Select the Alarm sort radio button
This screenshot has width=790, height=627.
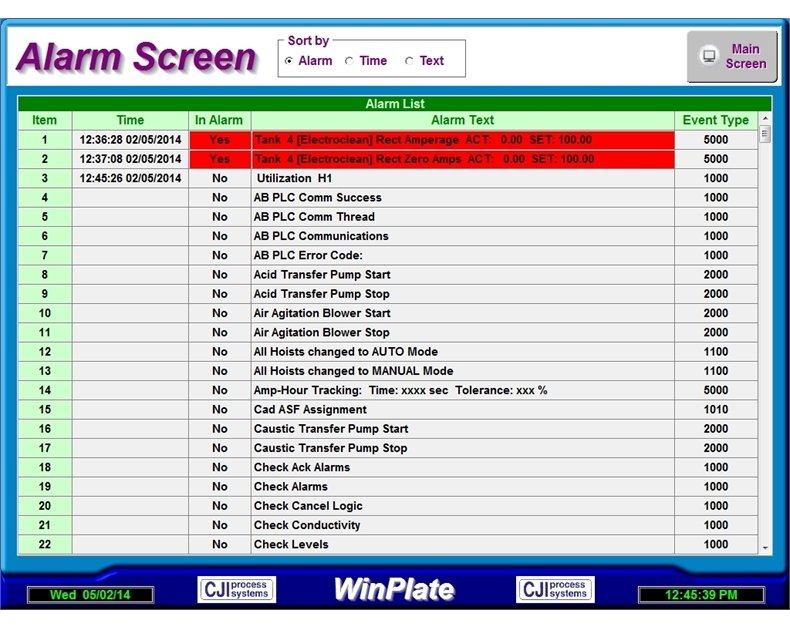click(x=289, y=61)
